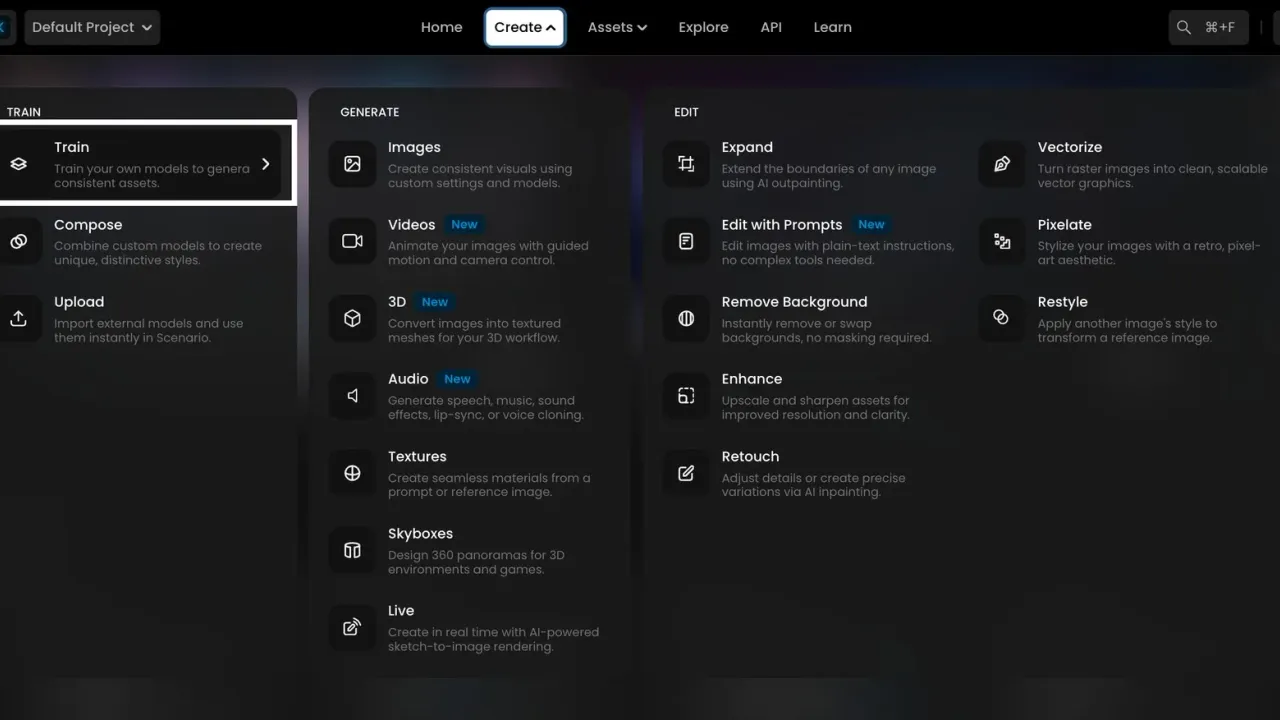The height and width of the screenshot is (720, 1280).
Task: Open the Learn menu item
Action: 832,28
